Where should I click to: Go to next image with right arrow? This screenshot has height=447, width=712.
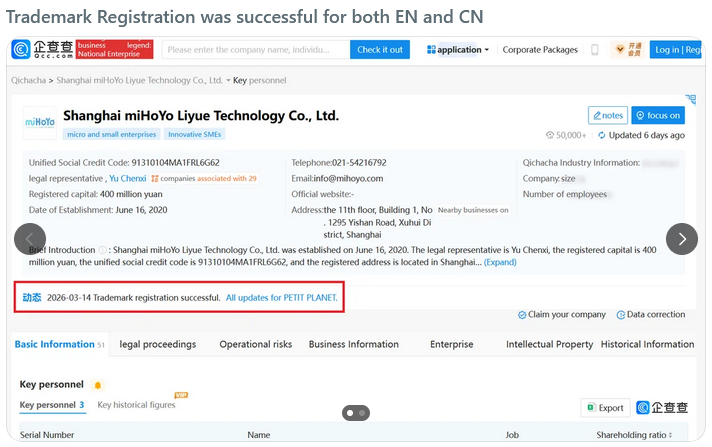pos(682,238)
